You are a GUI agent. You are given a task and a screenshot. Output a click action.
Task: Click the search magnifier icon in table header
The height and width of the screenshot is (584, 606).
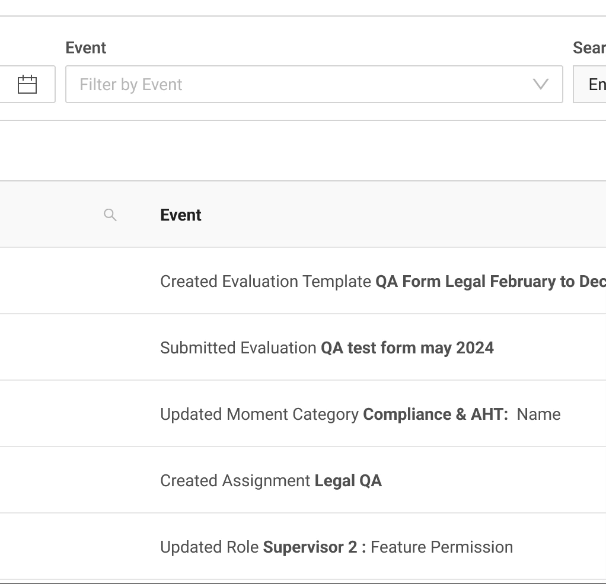(110, 215)
